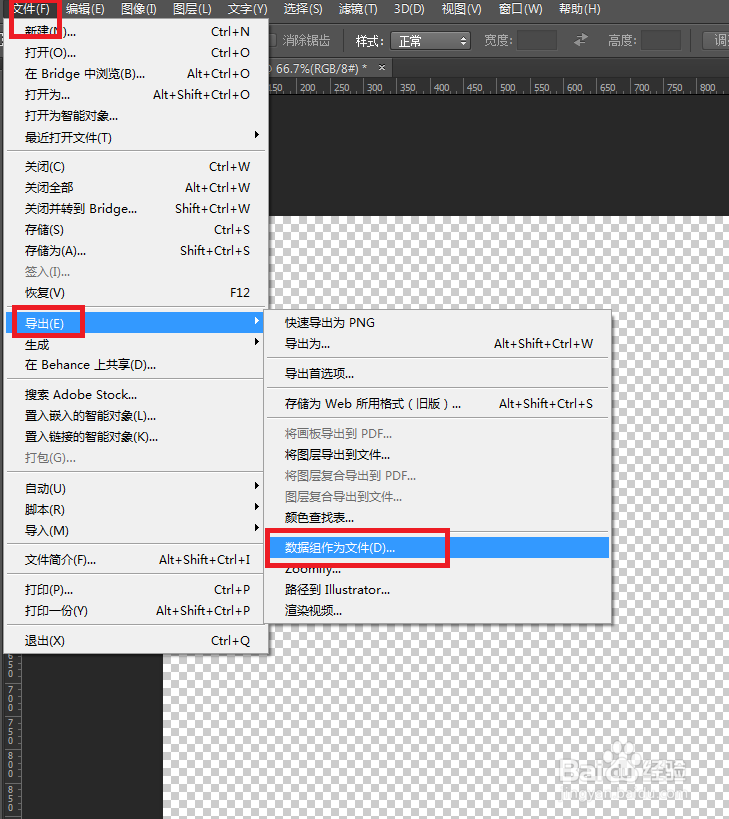Choose 关闭(C) menu entry
Screen dimensions: 729x819
pos(136,167)
